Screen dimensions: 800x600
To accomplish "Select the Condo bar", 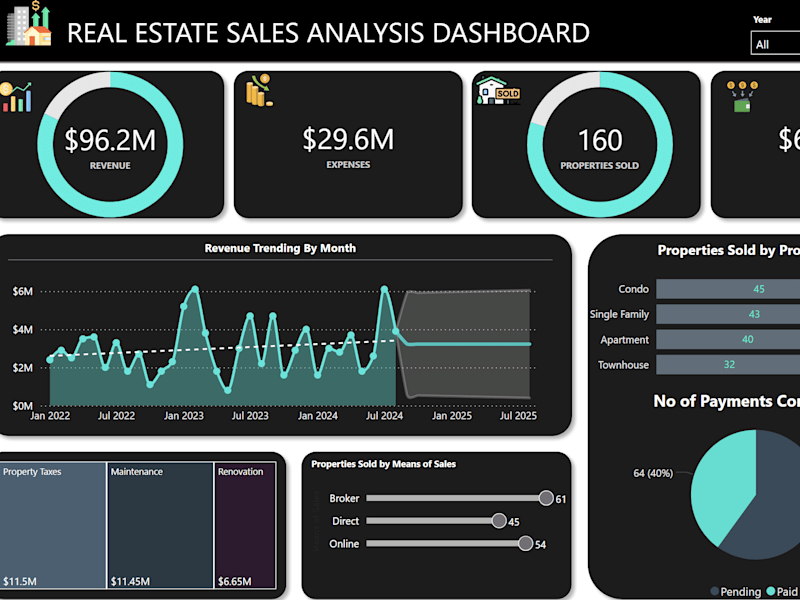I will tap(728, 289).
